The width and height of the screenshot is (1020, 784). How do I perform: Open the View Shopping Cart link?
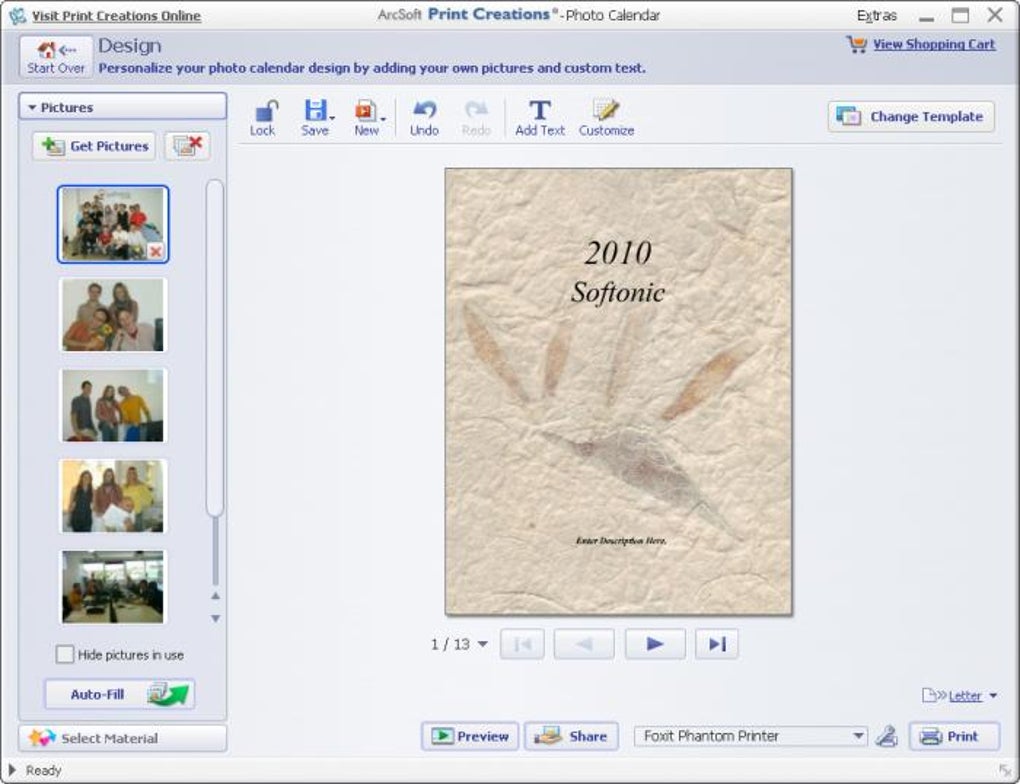(933, 44)
